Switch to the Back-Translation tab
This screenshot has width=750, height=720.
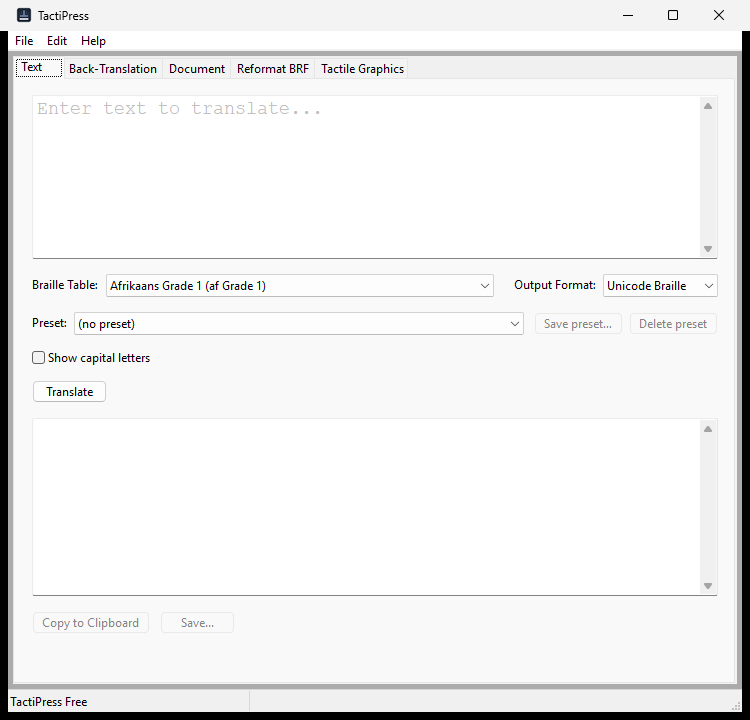(x=113, y=69)
